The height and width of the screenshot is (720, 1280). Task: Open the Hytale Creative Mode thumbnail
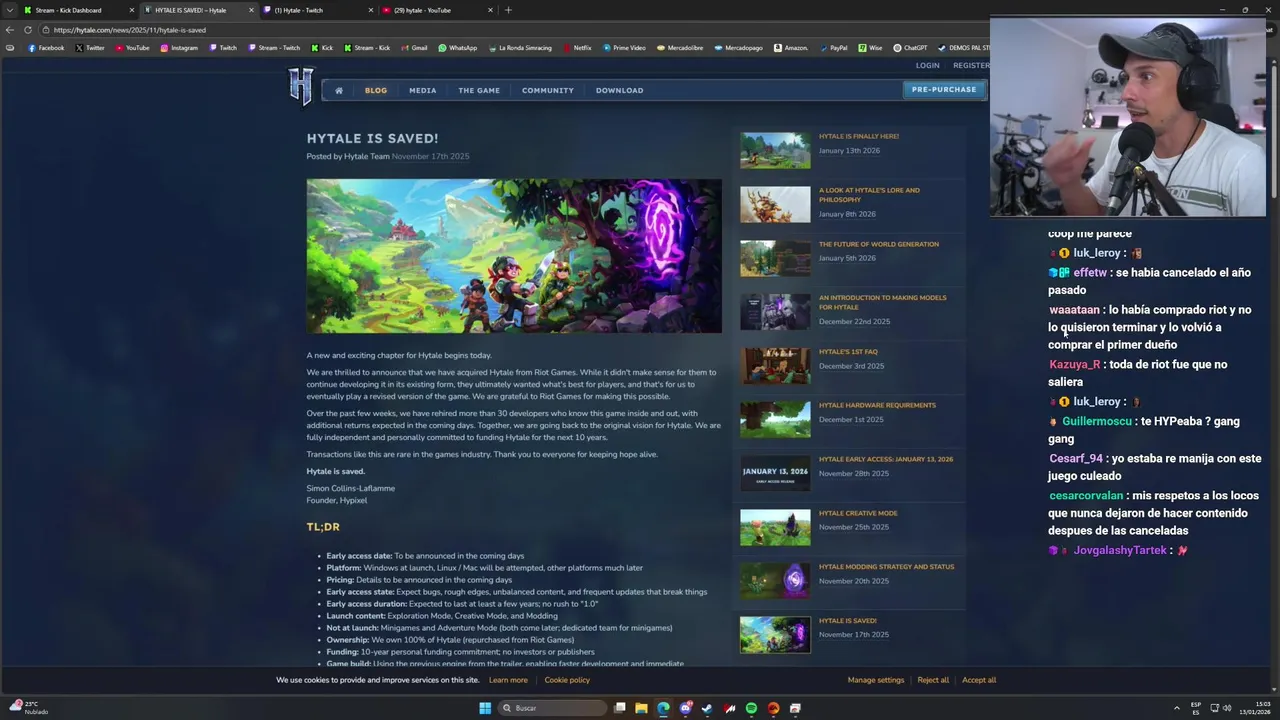pos(775,527)
